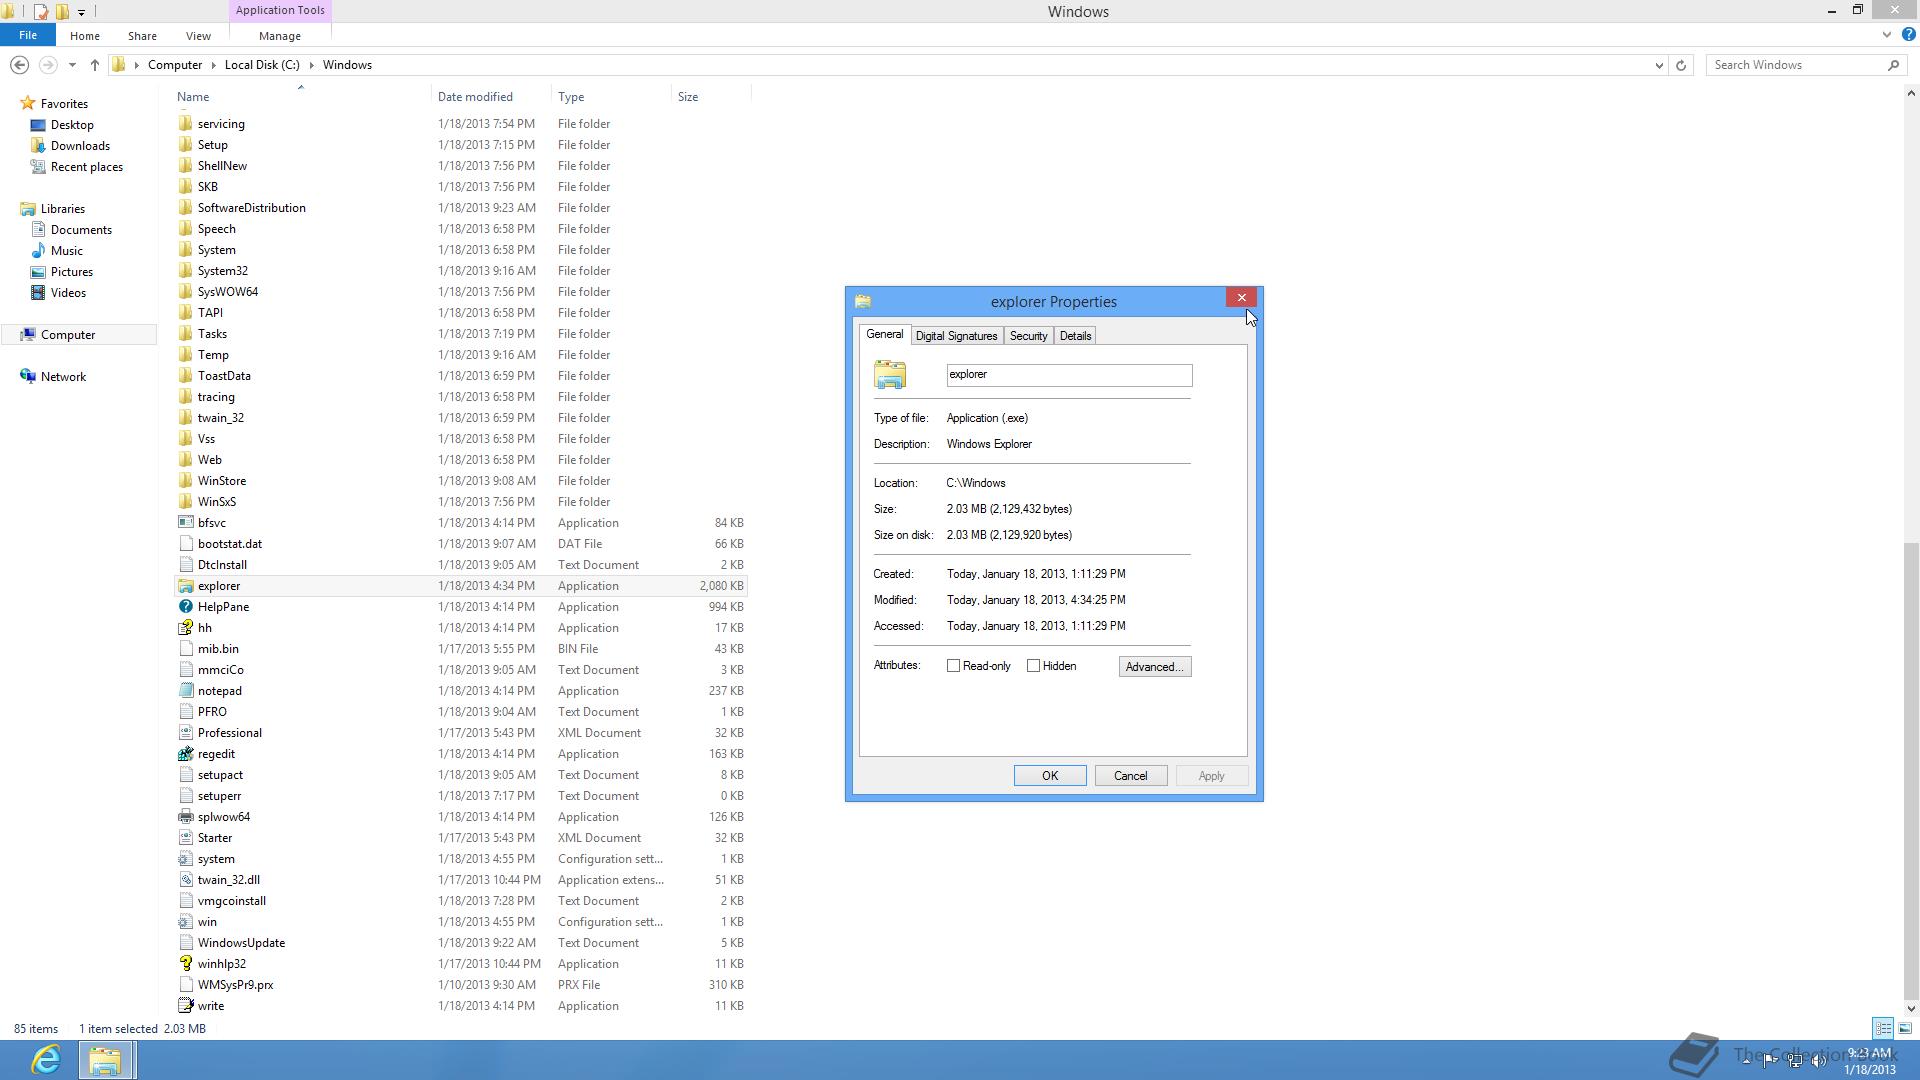Open Advanced attributes dialog
The height and width of the screenshot is (1080, 1920).
pos(1155,667)
